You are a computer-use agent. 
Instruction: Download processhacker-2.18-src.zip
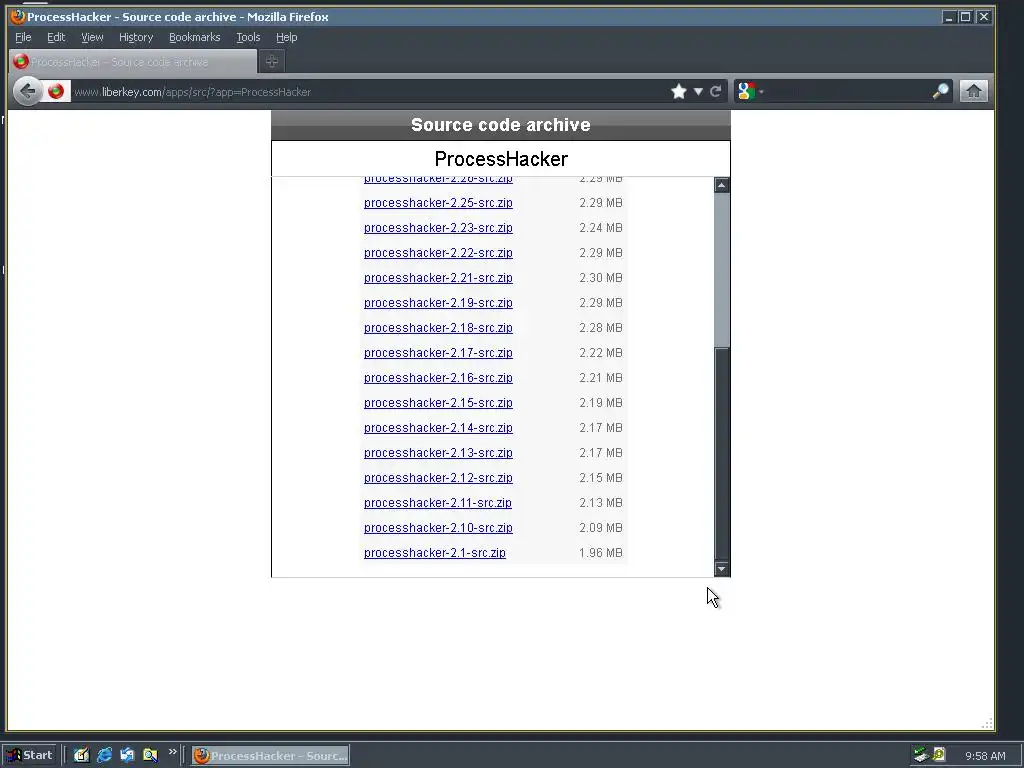(x=438, y=328)
